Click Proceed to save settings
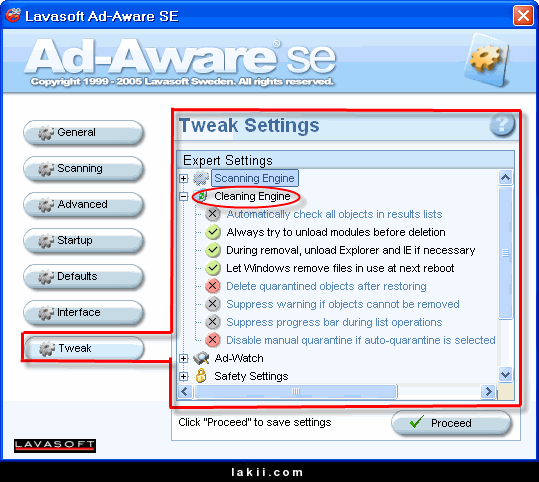 point(451,423)
